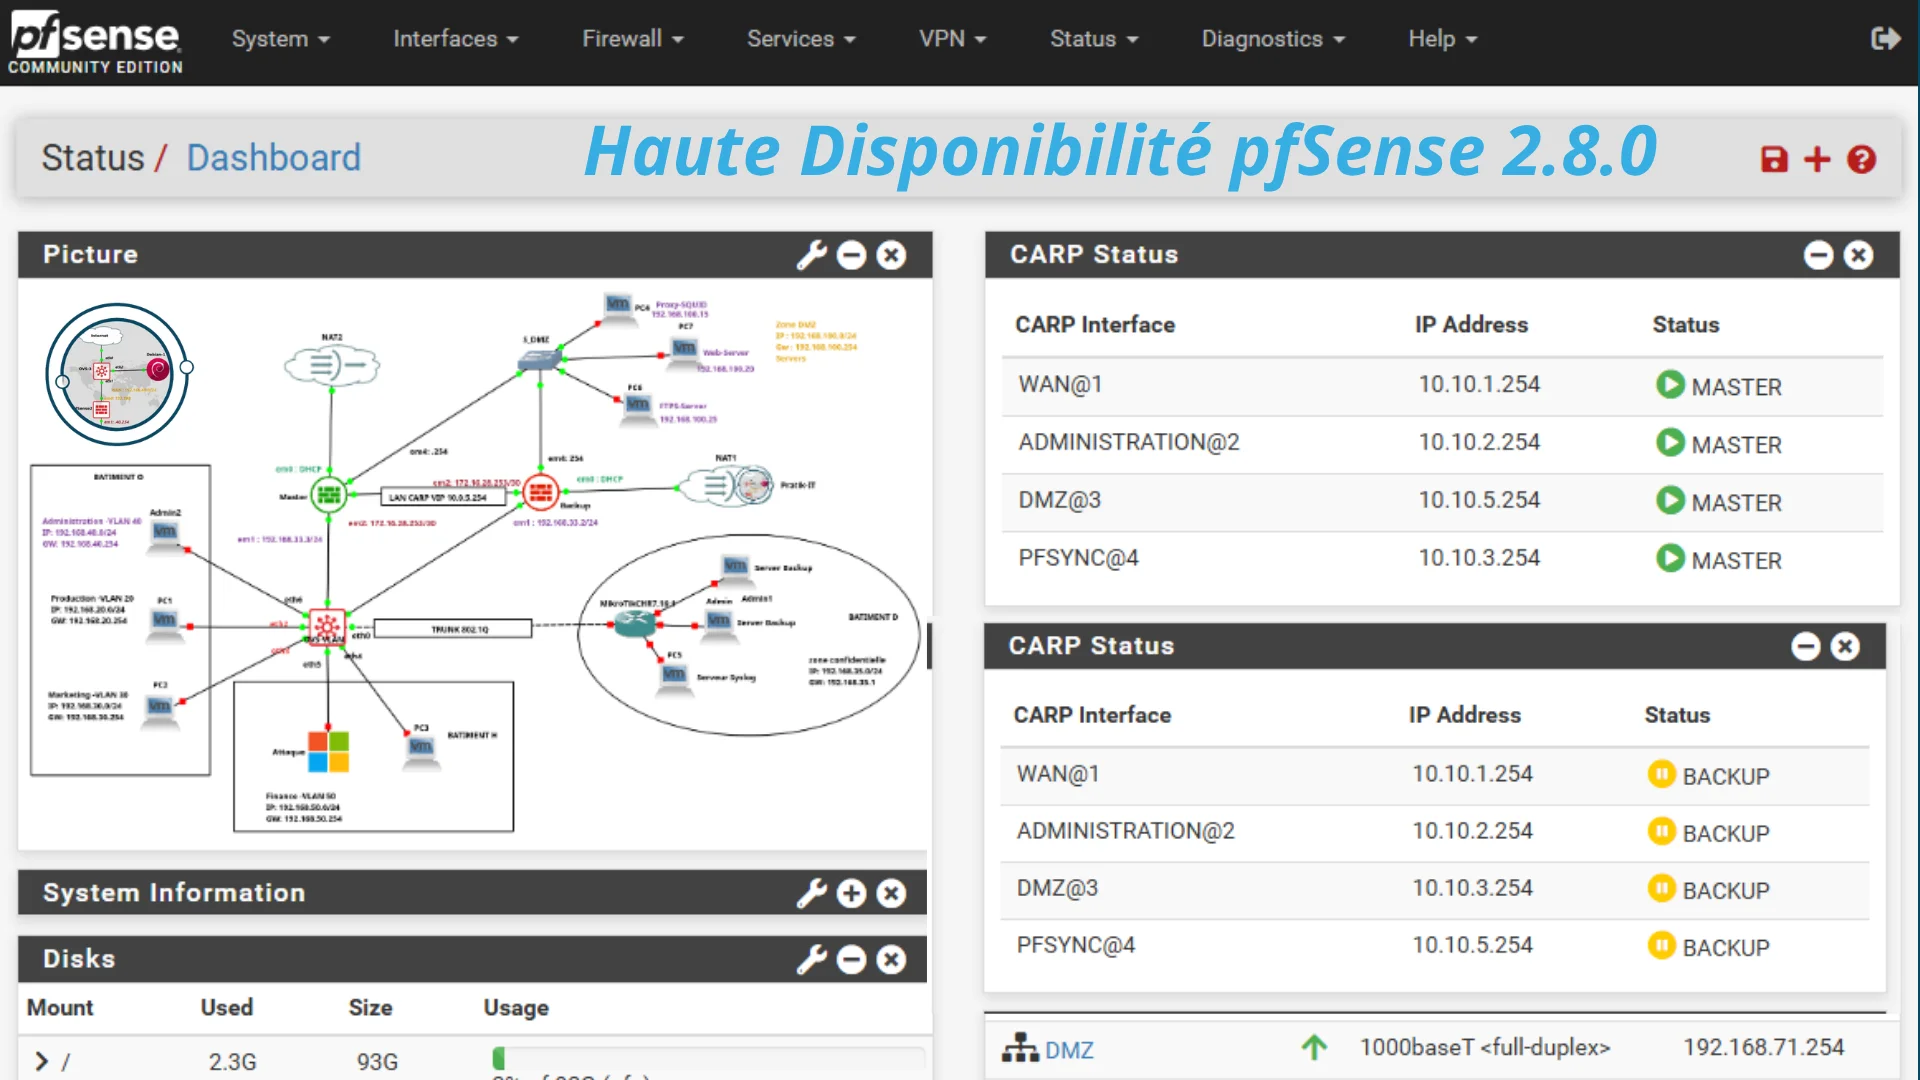Collapse the Picture widget
1920x1080 pixels.
[x=851, y=255]
